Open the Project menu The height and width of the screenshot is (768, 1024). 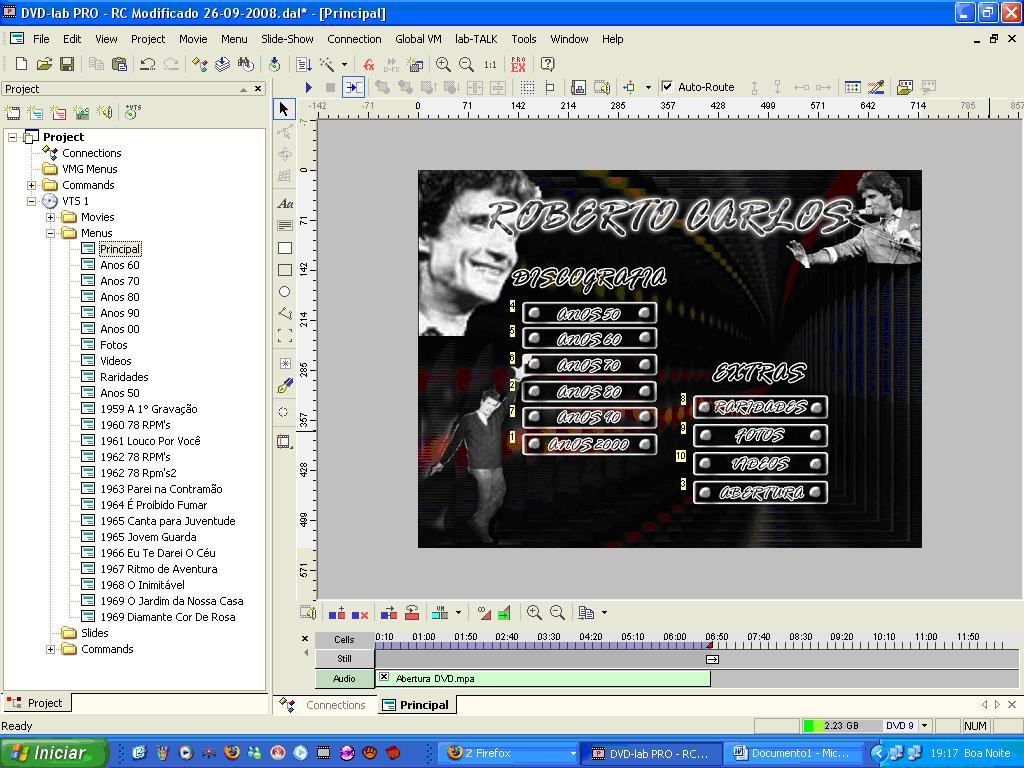(148, 39)
